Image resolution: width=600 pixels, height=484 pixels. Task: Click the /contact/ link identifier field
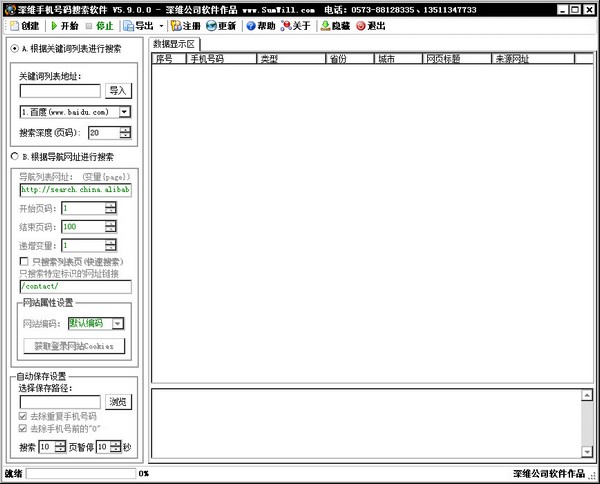(x=75, y=286)
